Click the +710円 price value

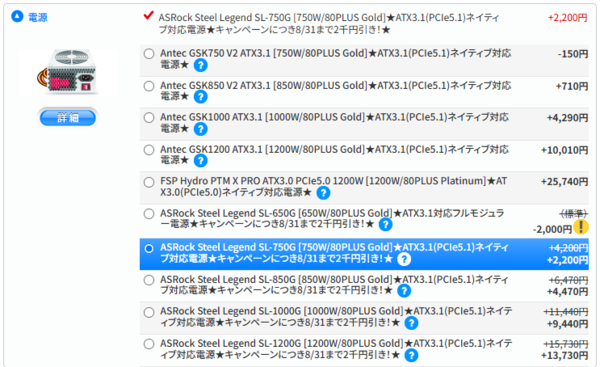point(572,86)
